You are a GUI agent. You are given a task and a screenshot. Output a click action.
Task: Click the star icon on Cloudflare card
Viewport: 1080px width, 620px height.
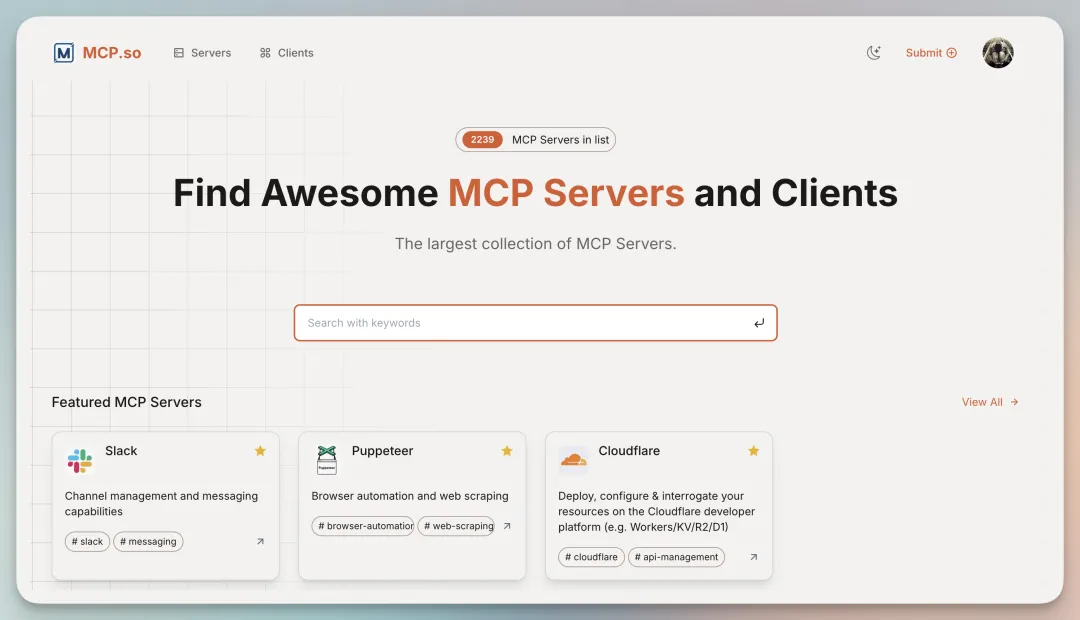[x=754, y=451]
